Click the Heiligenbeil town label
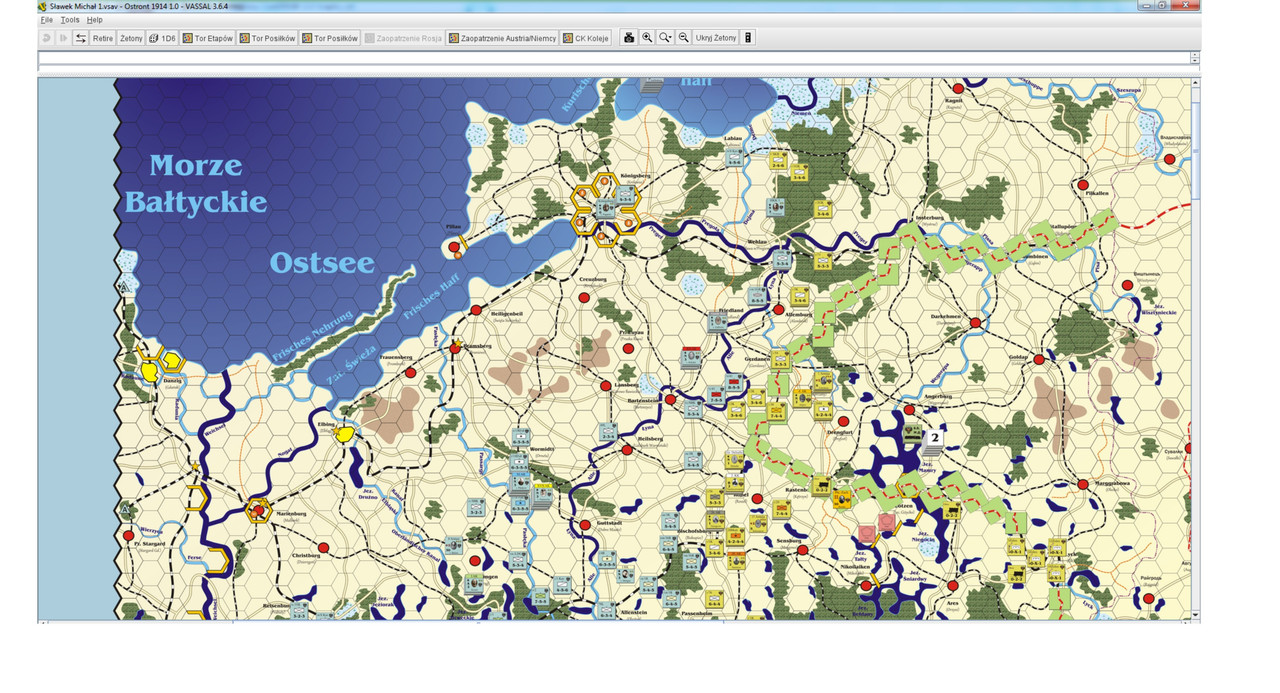The width and height of the screenshot is (1280, 693). click(507, 314)
